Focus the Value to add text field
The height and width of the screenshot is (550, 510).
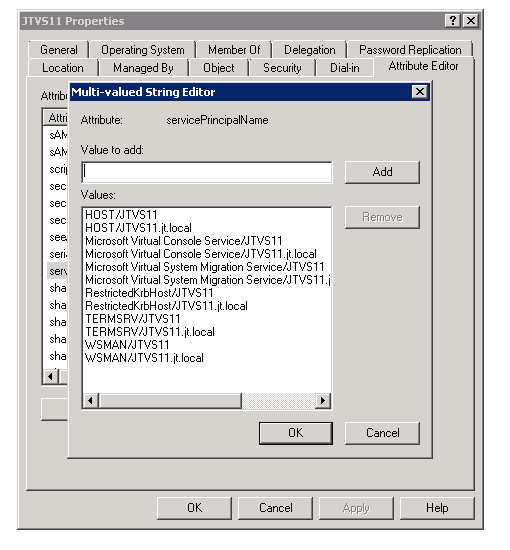207,172
